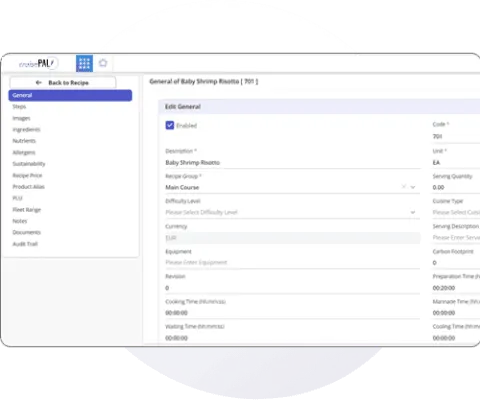Go back using Back to Recipe button
The height and width of the screenshot is (400, 480).
tap(63, 83)
